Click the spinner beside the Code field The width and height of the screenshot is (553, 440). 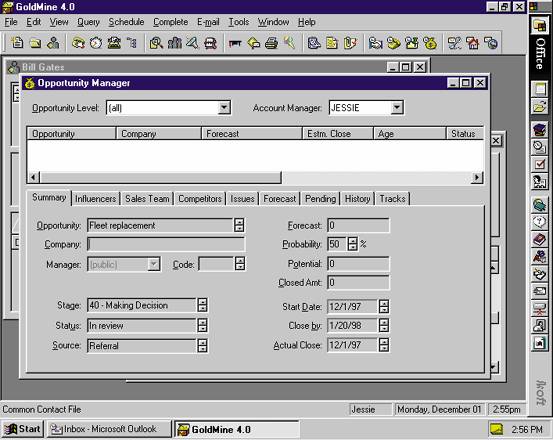coord(240,264)
